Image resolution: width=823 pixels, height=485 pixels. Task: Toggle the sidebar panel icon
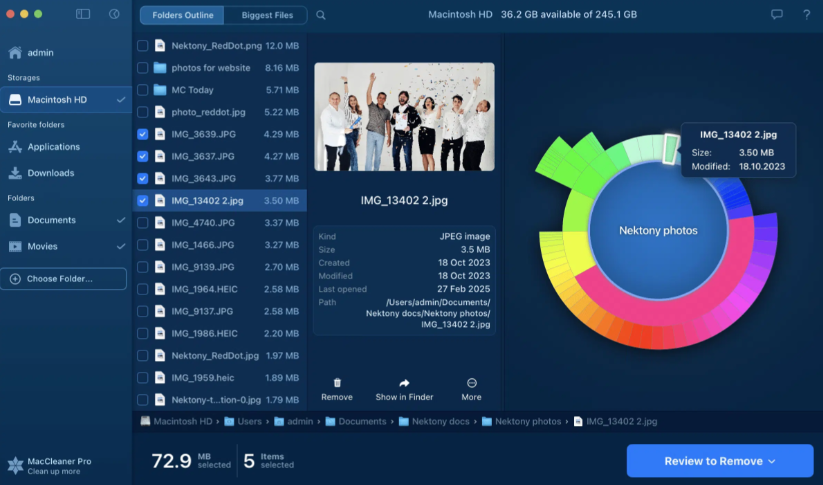[x=83, y=14]
